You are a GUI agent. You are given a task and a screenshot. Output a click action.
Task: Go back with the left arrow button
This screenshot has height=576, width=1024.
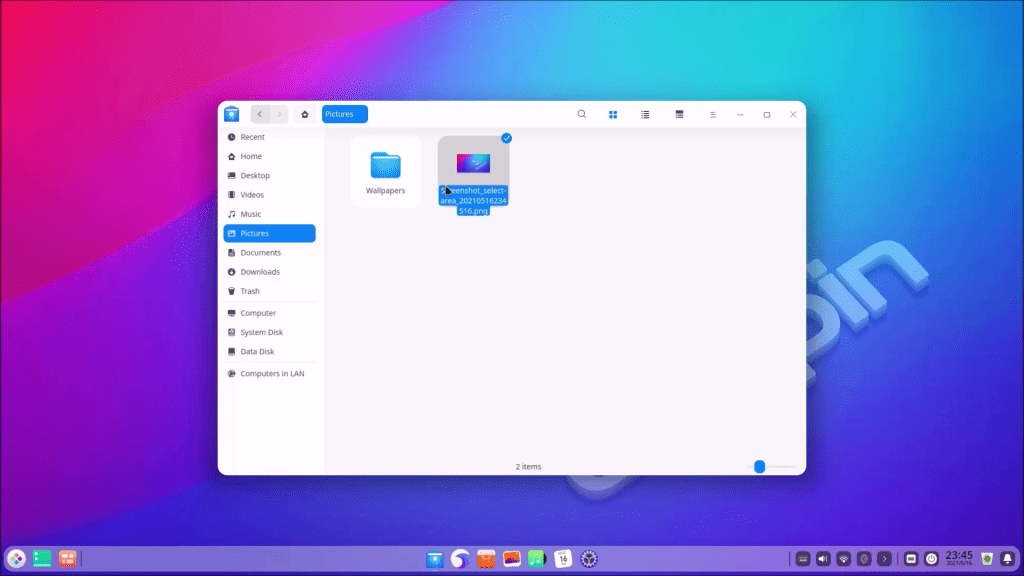tap(260, 114)
